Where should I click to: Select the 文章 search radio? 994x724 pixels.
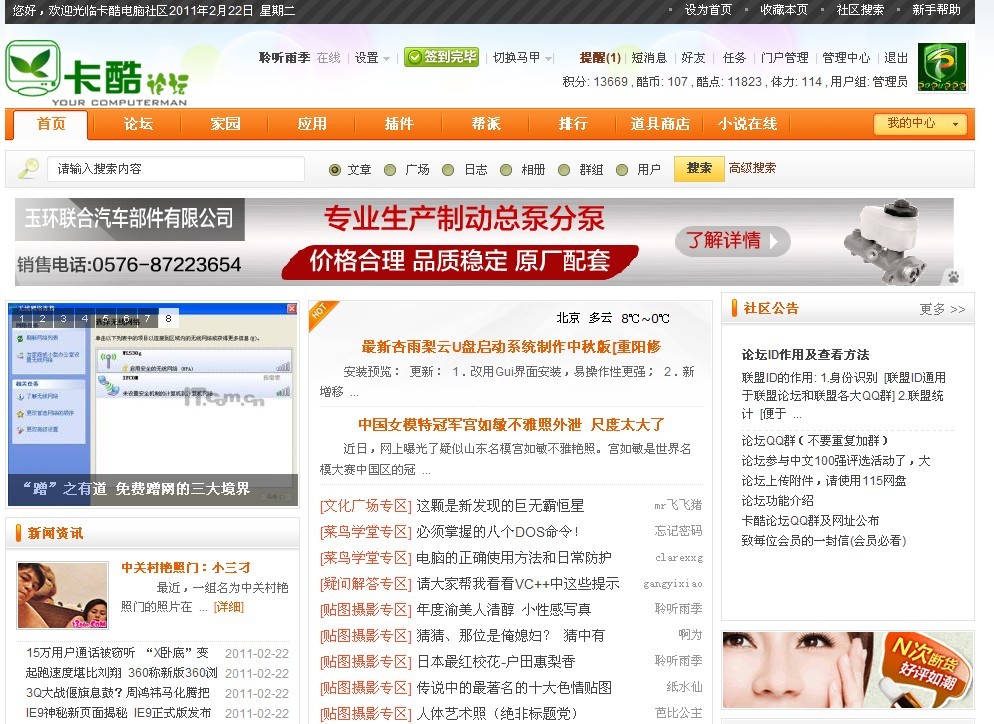(x=335, y=170)
